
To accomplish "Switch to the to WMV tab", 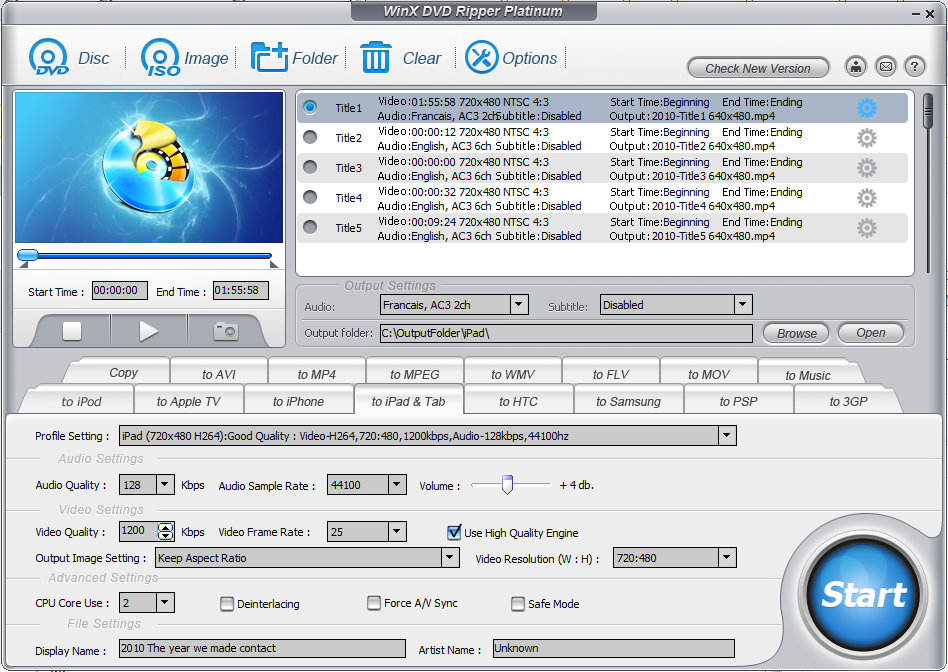I will tap(513, 374).
